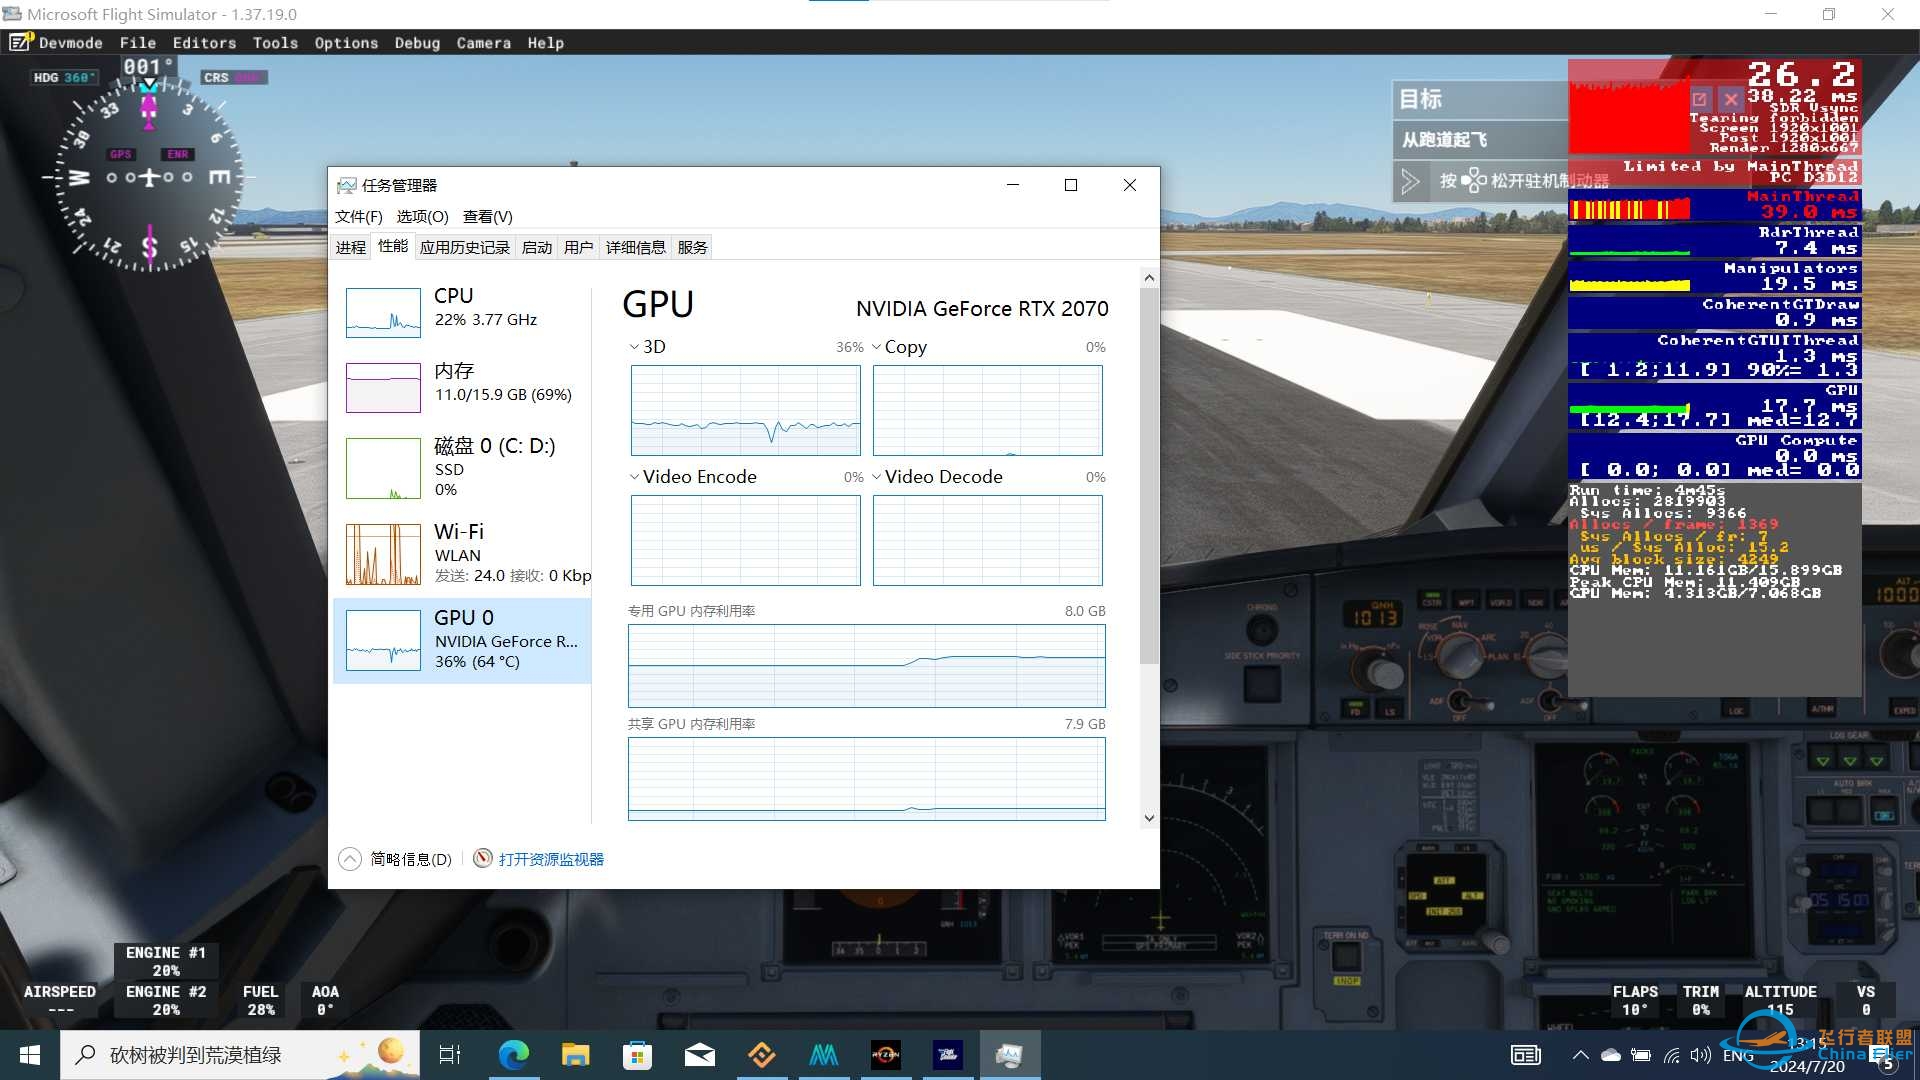1920x1080 pixels.
Task: Open the Ryzen Master app on taskbar
Action: pos(886,1055)
